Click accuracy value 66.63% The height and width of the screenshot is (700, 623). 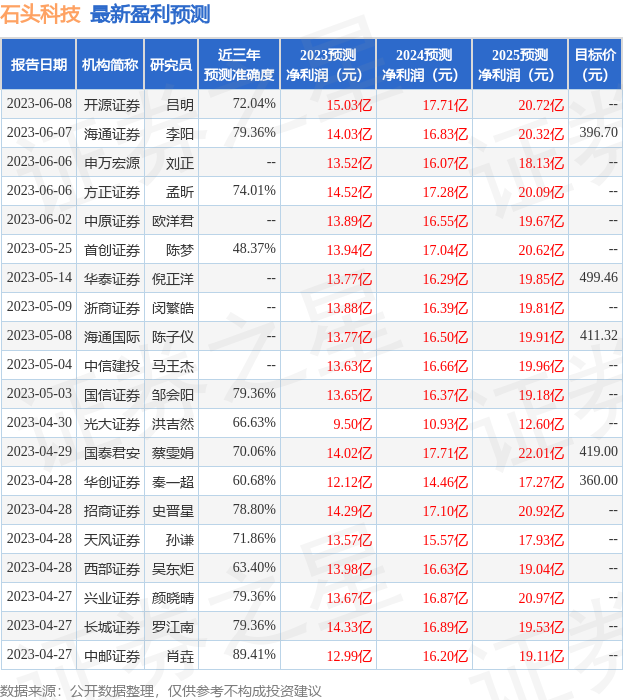click(x=254, y=423)
